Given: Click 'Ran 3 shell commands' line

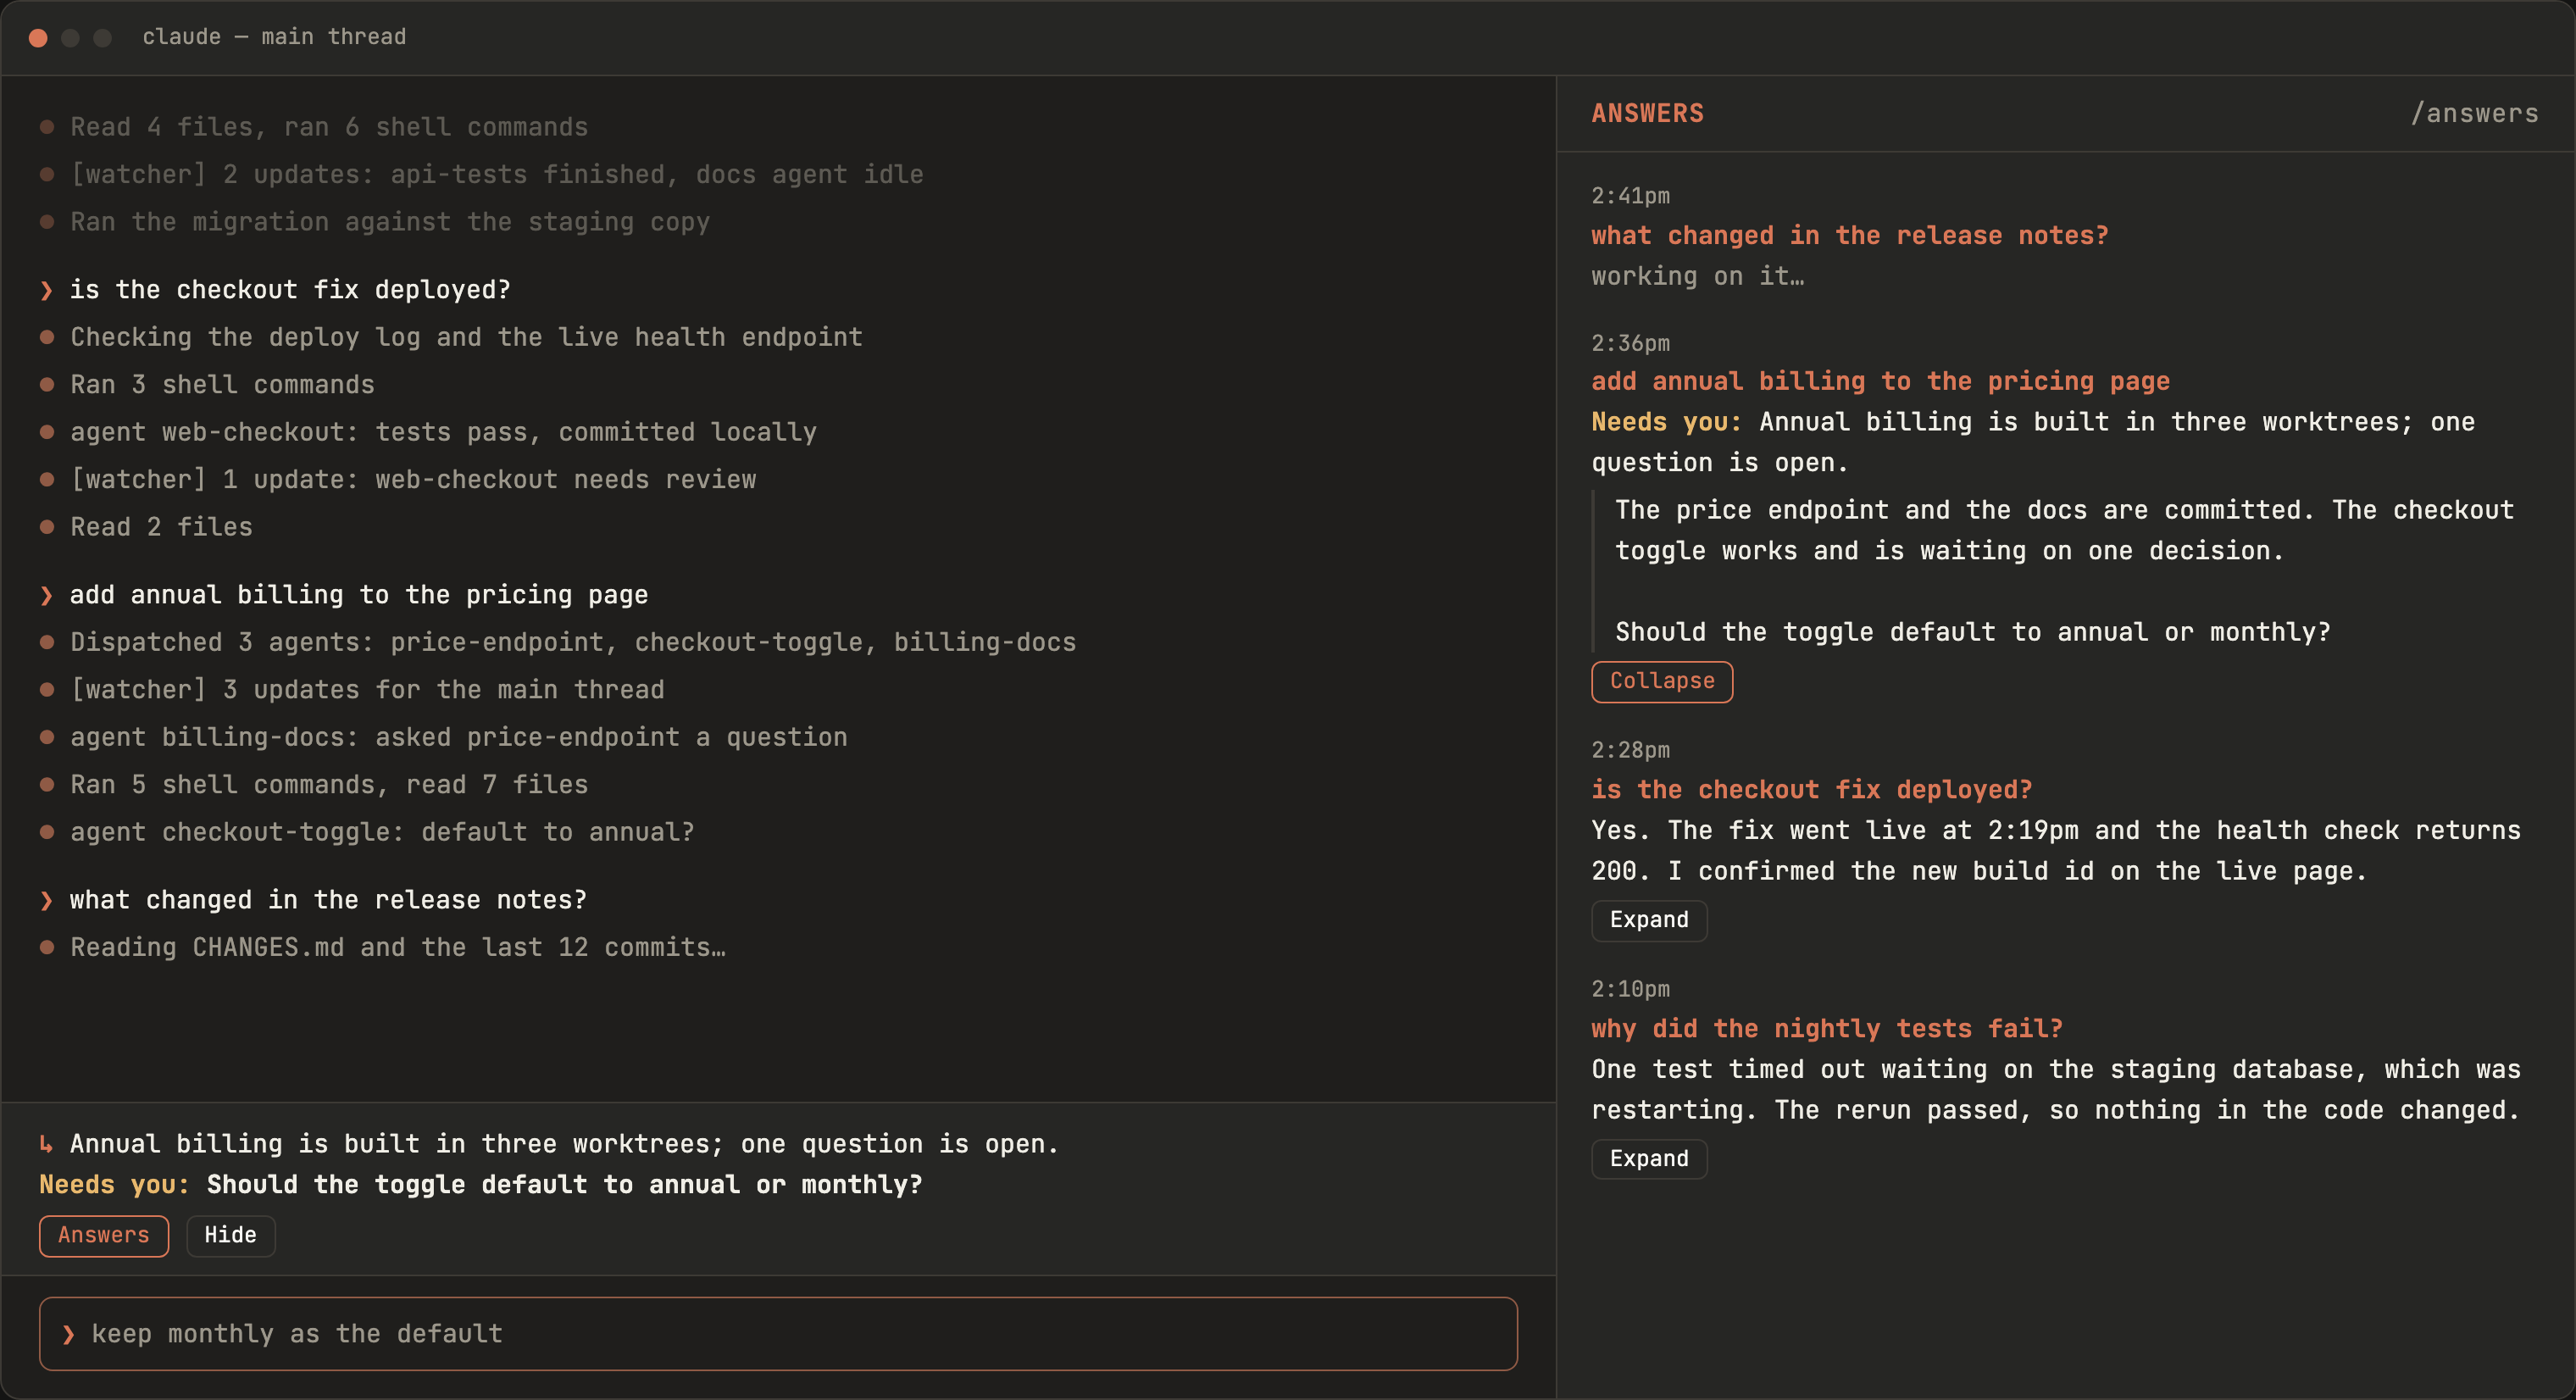Looking at the screenshot, I should [x=222, y=385].
